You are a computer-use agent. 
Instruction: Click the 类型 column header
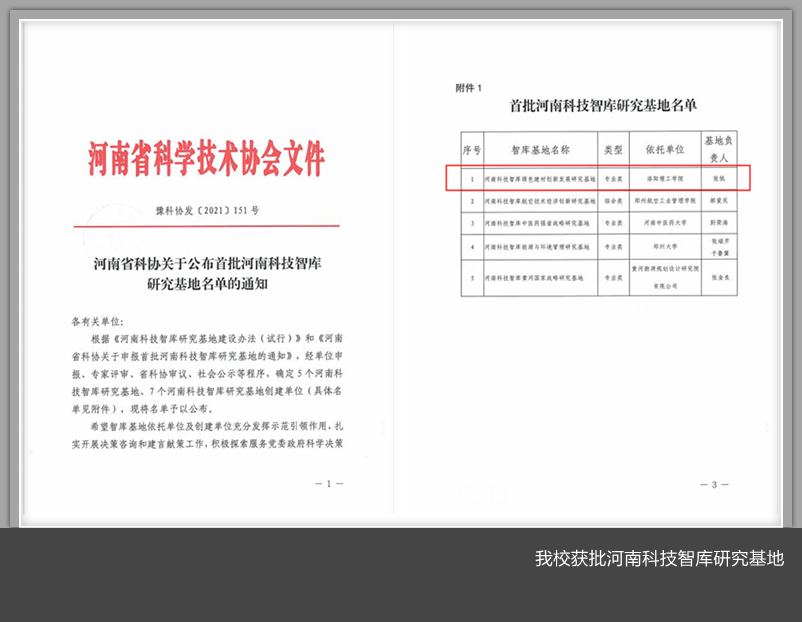[613, 149]
